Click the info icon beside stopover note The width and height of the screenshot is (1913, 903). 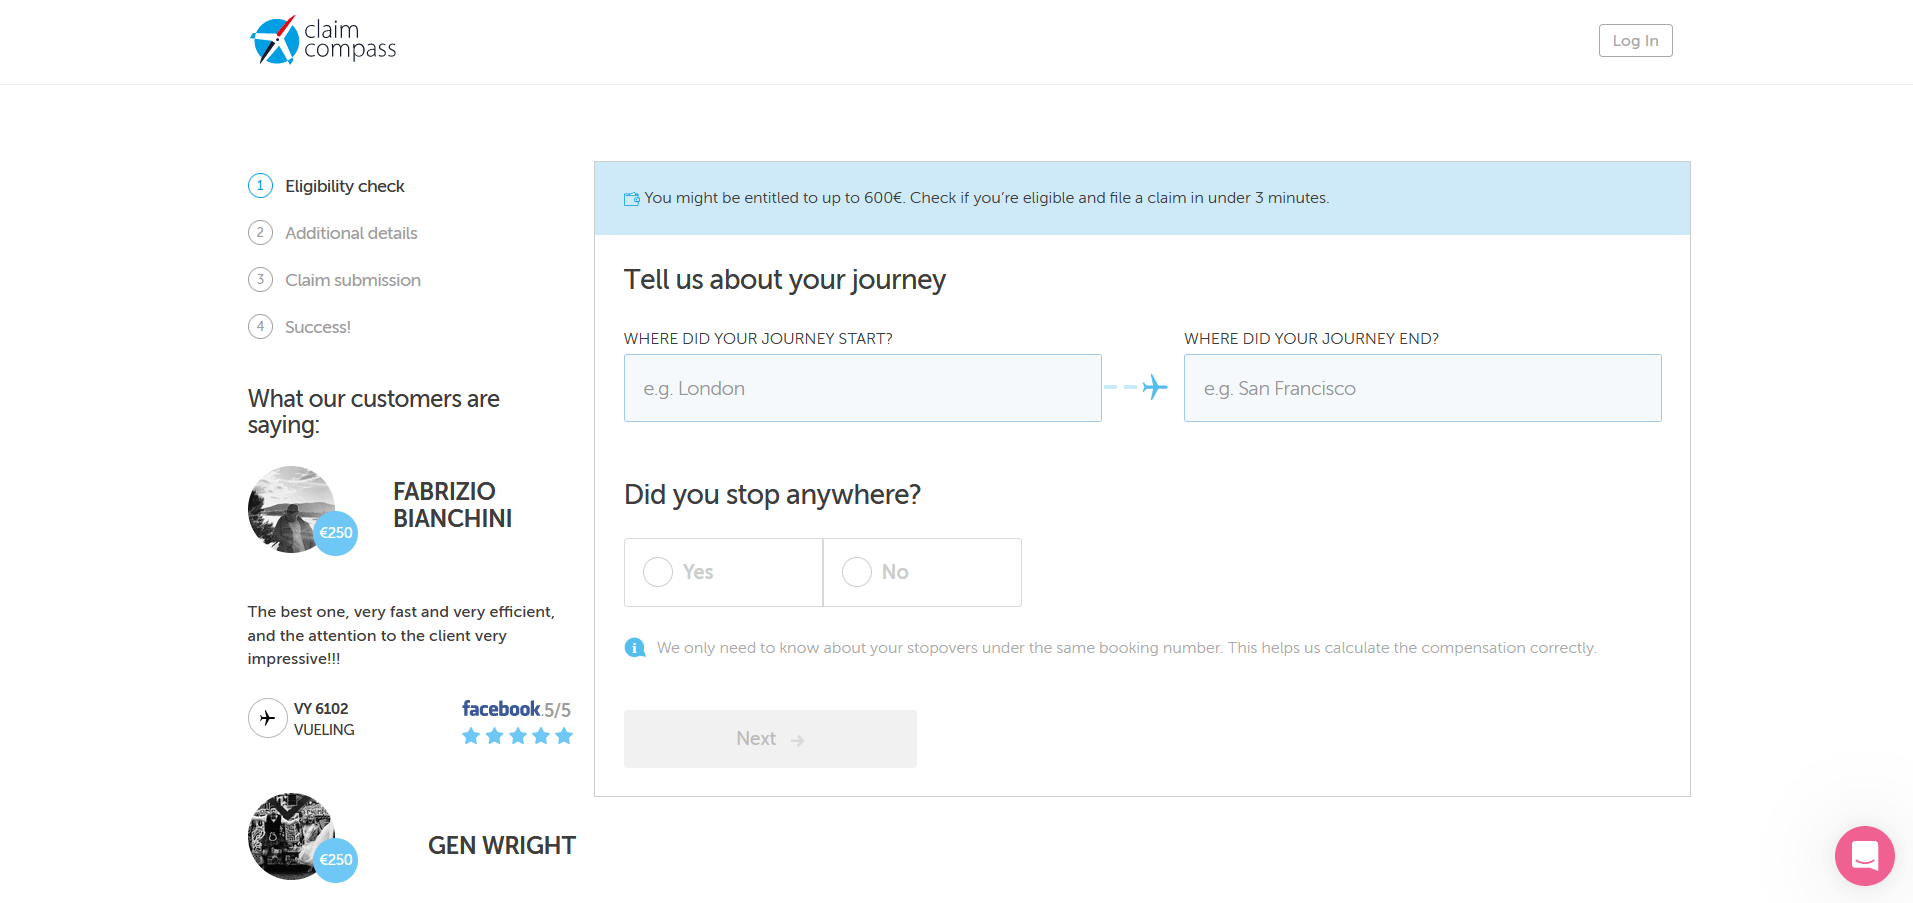point(635,648)
